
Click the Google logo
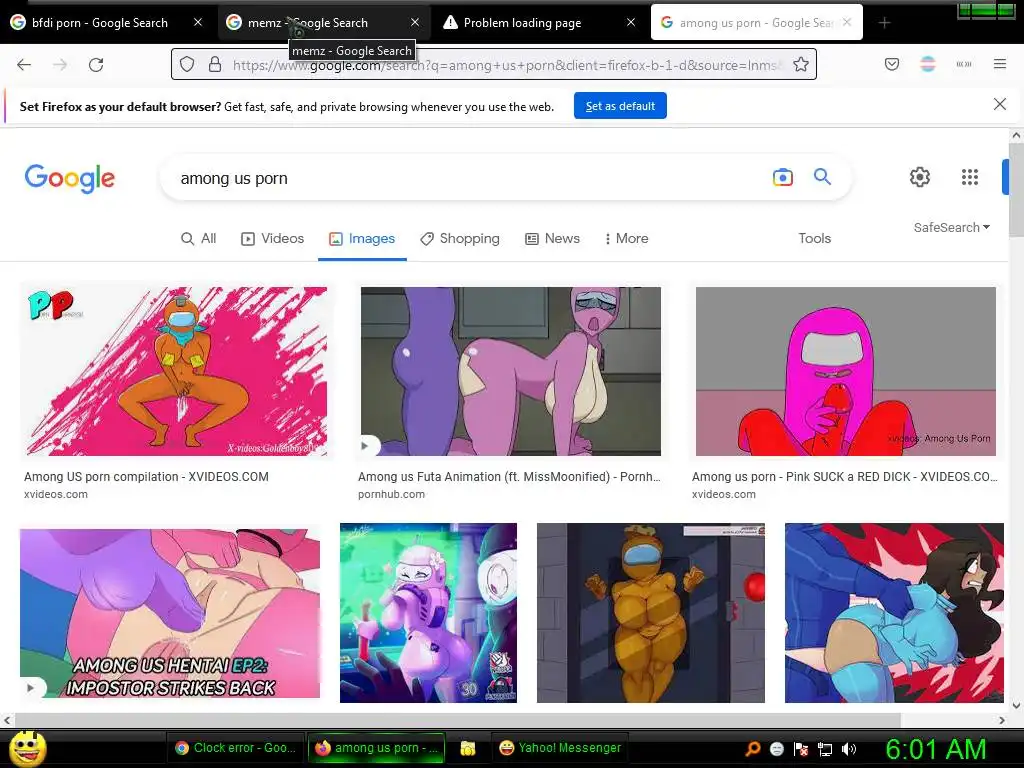pos(70,178)
